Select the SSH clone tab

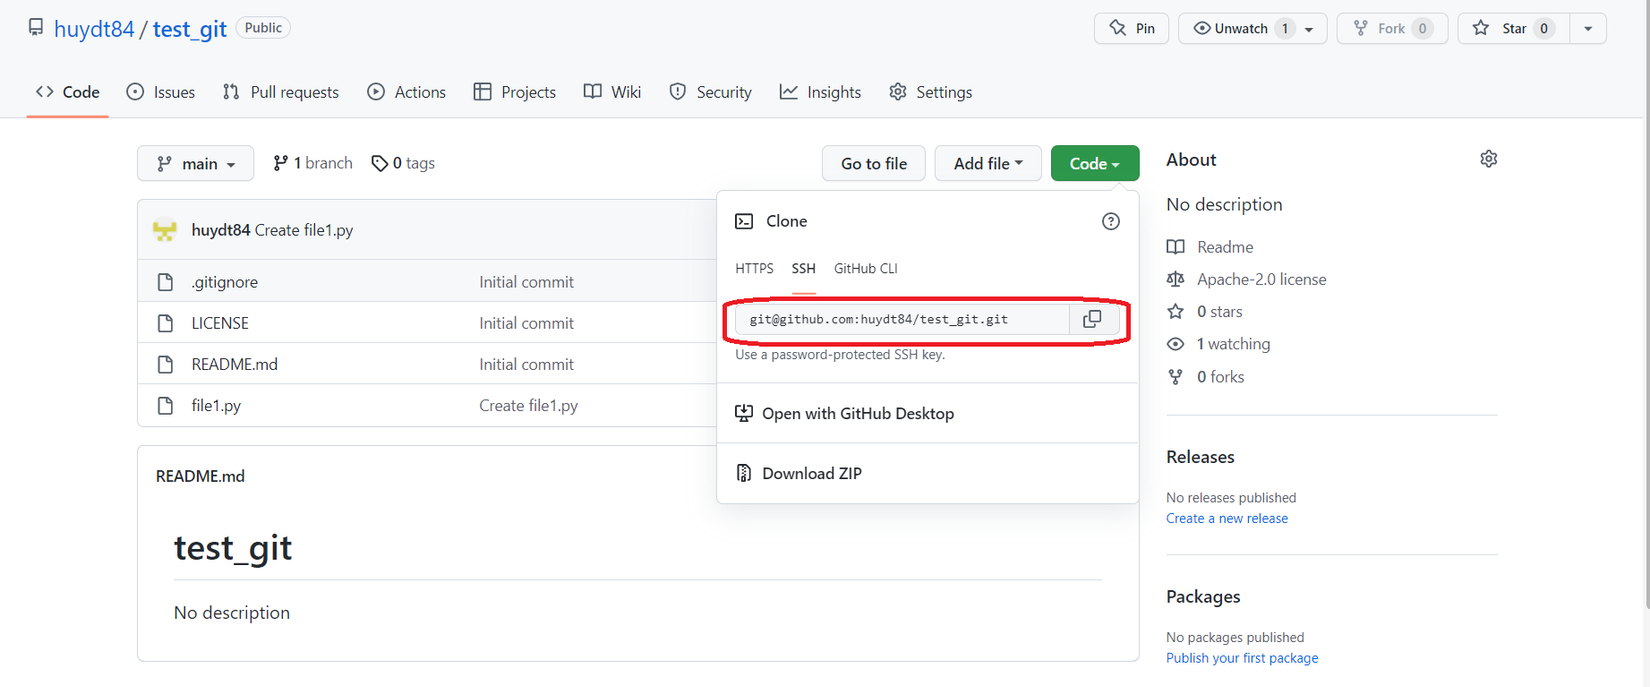coord(803,268)
